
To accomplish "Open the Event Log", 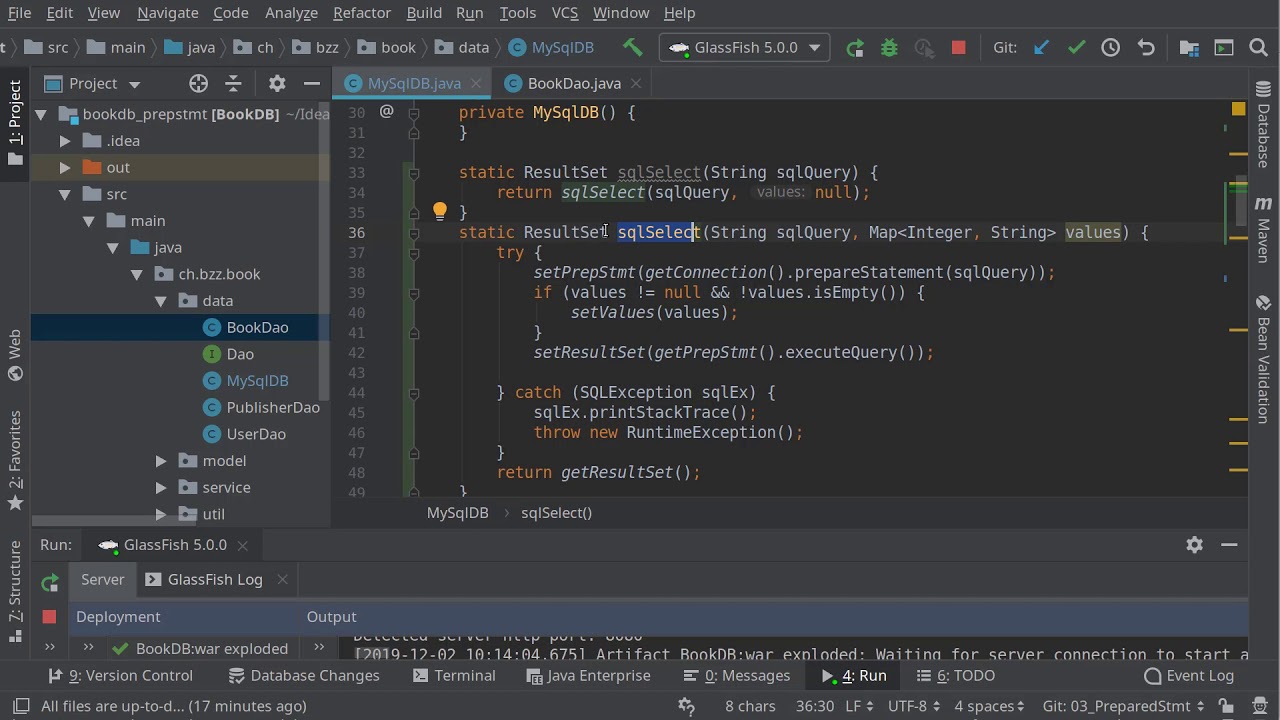I will tap(1189, 676).
